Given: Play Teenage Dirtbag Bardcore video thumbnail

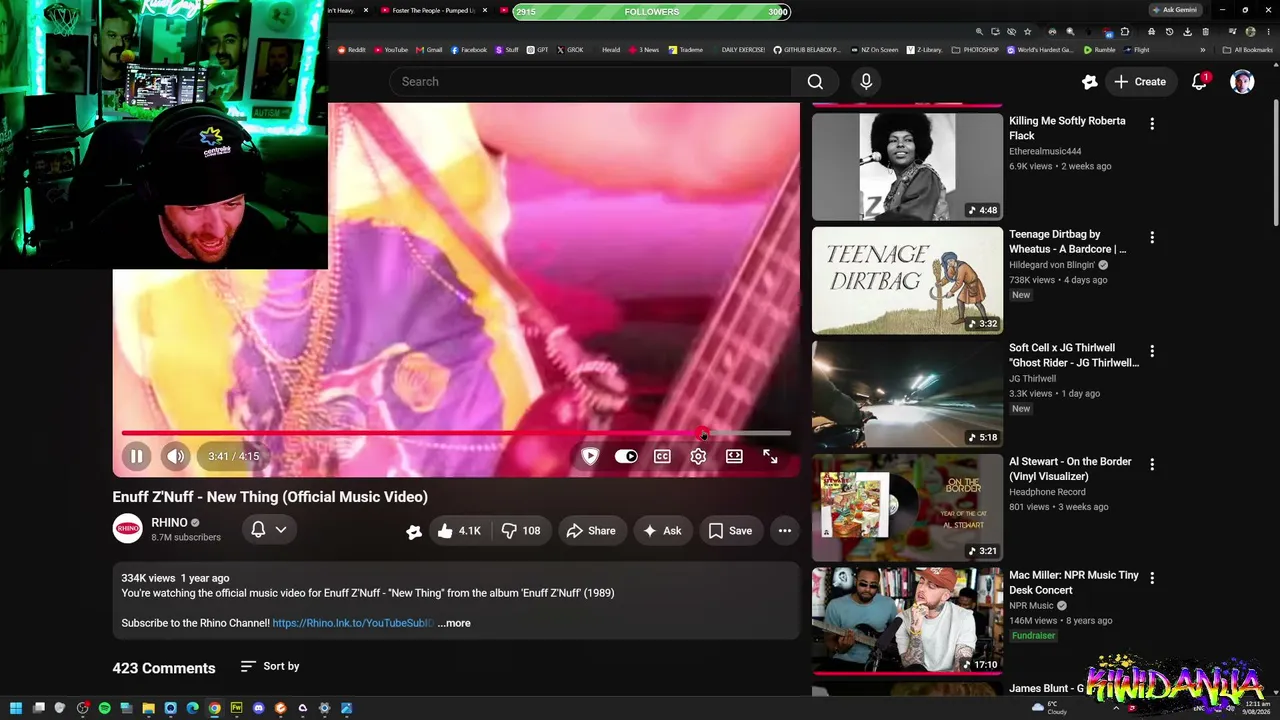Looking at the screenshot, I should (907, 281).
